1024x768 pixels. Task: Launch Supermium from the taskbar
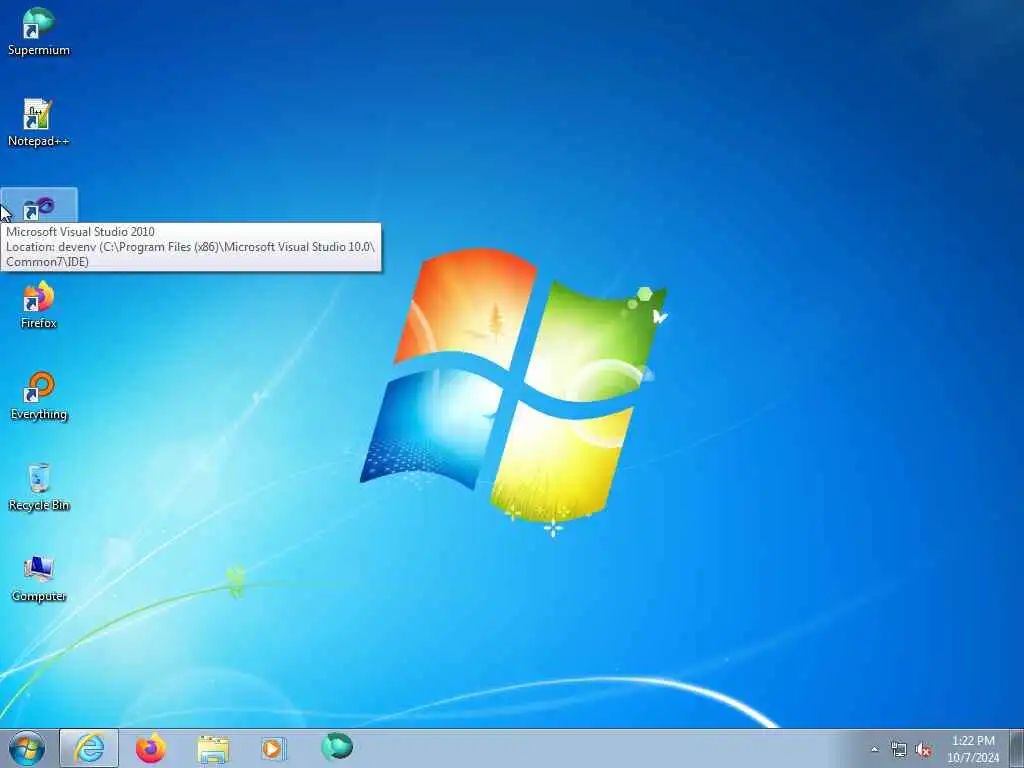337,747
